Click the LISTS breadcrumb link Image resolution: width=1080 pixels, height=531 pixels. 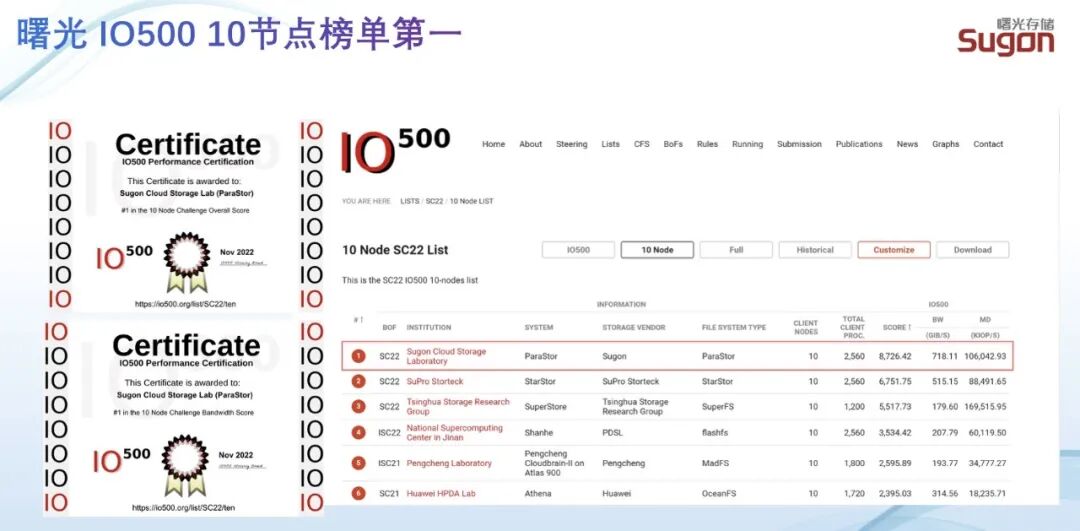point(409,201)
